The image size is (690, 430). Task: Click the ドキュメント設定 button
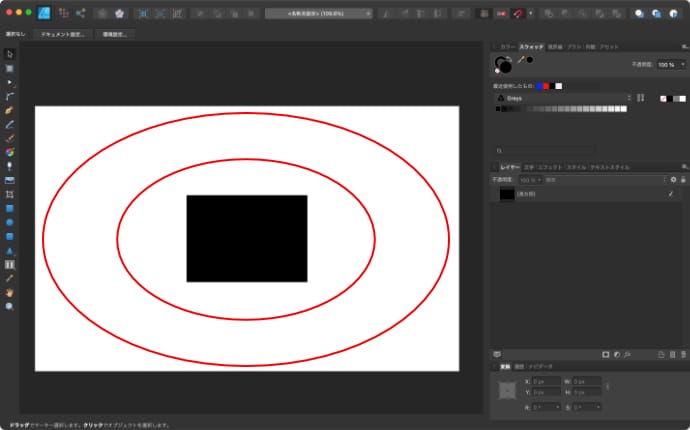pos(63,34)
